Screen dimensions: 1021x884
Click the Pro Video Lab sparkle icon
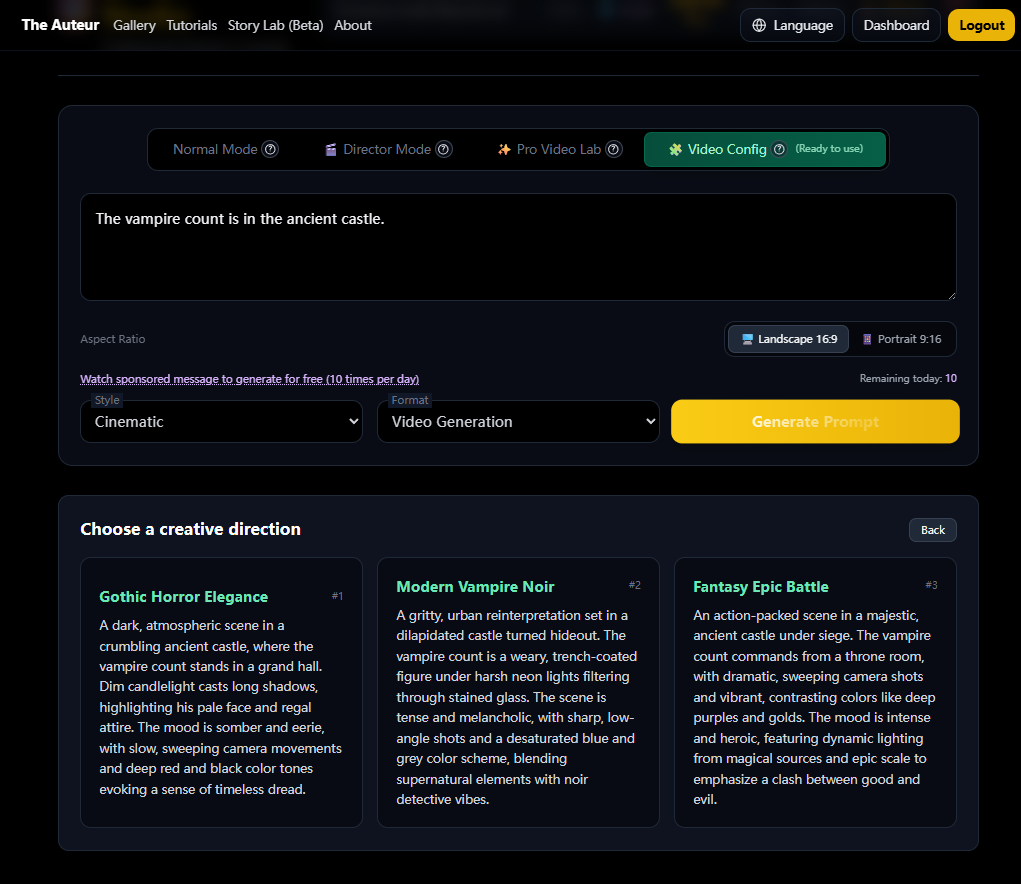pyautogui.click(x=504, y=150)
